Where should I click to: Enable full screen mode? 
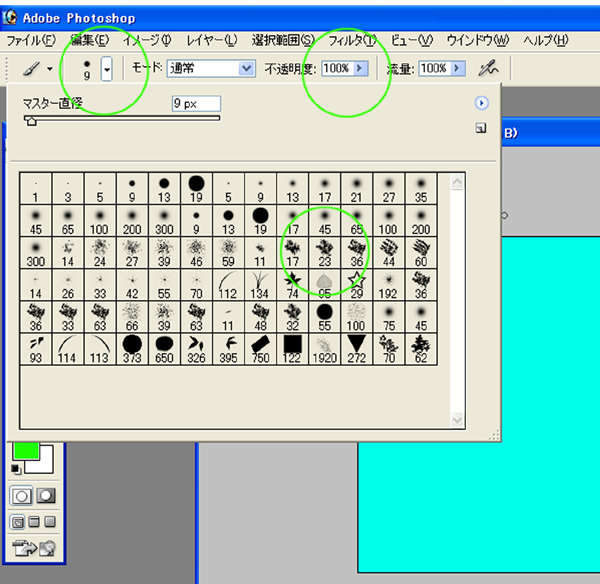50,522
